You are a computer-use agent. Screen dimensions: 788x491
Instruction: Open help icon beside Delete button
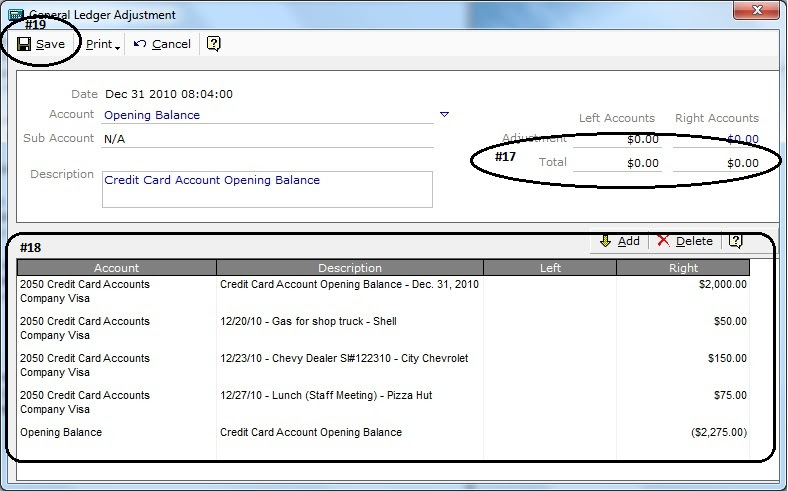735,241
